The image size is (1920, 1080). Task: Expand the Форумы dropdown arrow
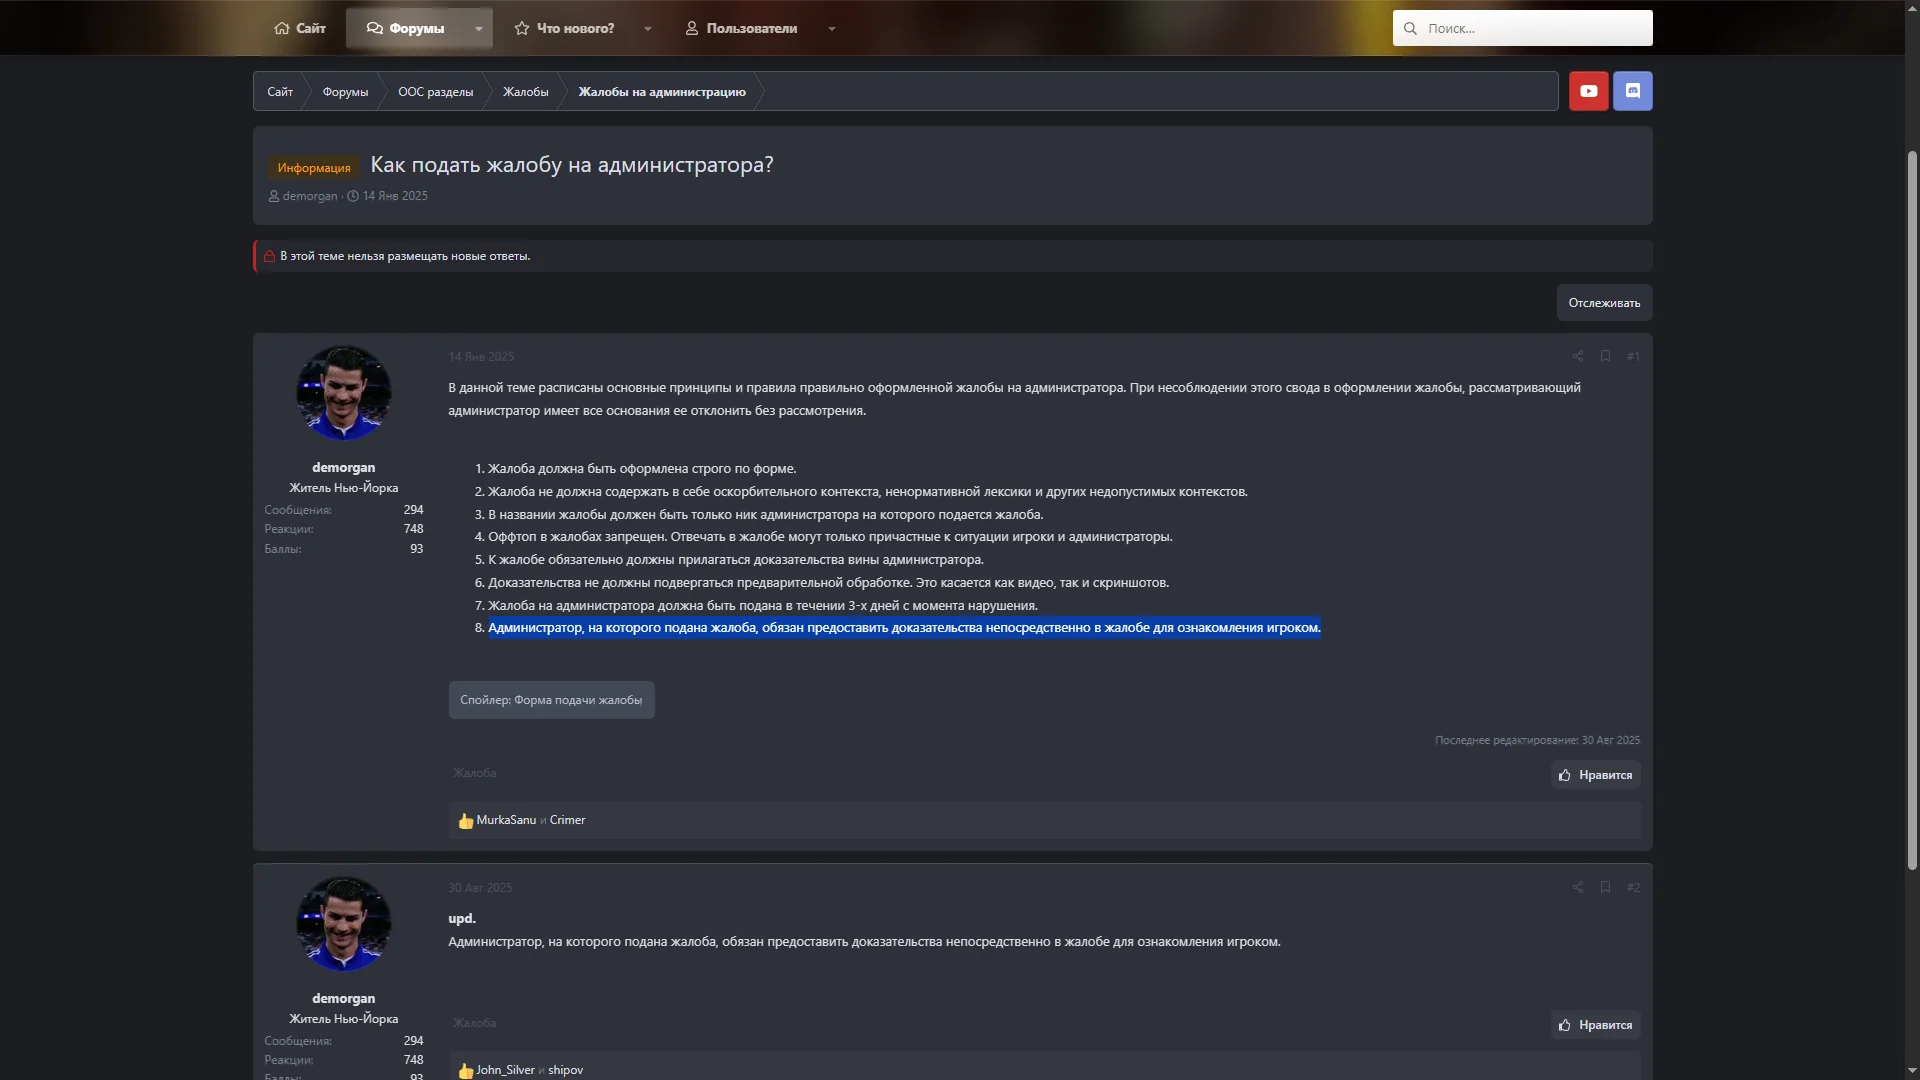[x=479, y=28]
